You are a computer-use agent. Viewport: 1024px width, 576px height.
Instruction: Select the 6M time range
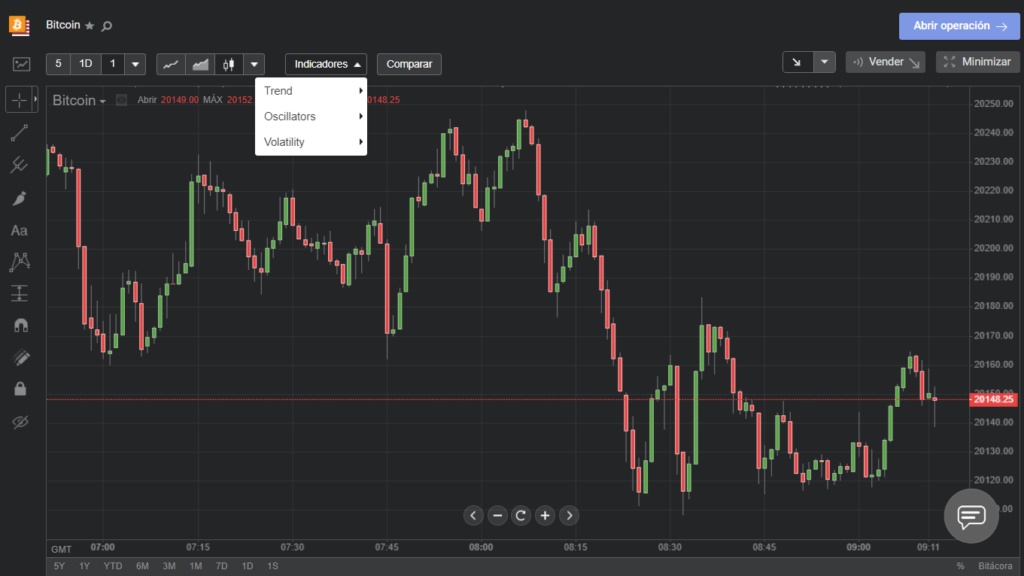[x=142, y=566]
